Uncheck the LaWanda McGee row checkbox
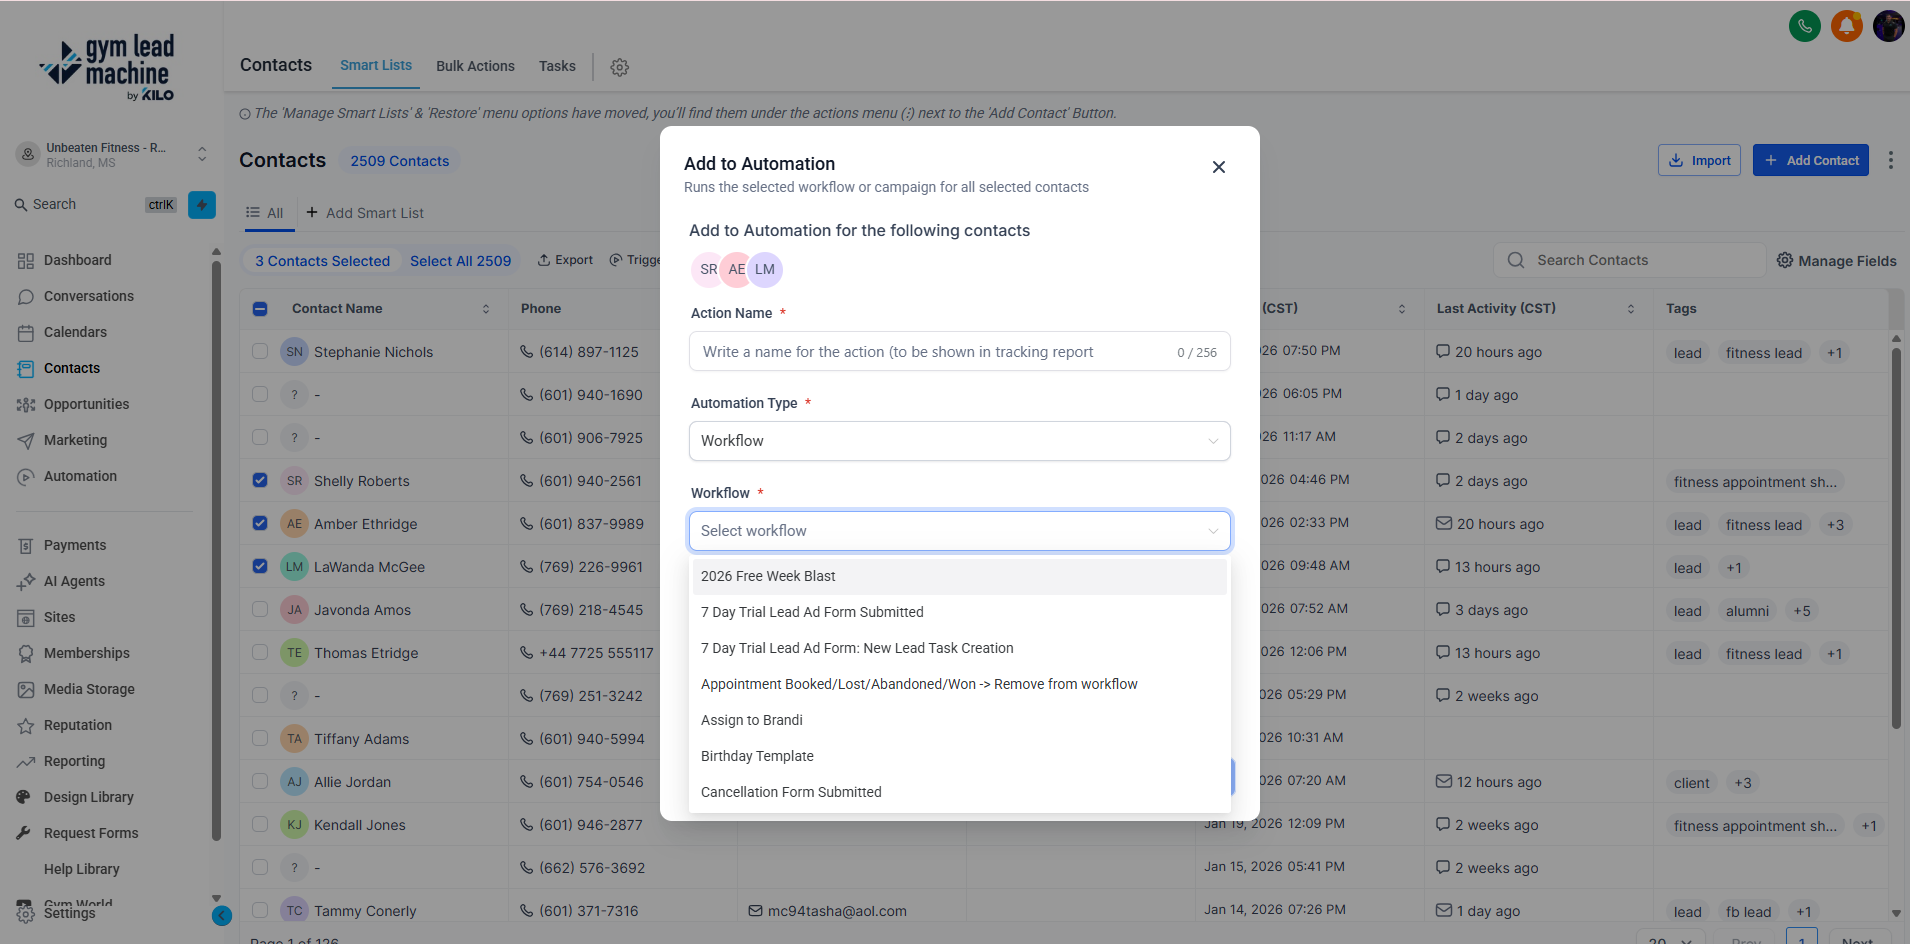The width and height of the screenshot is (1910, 944). (x=260, y=566)
